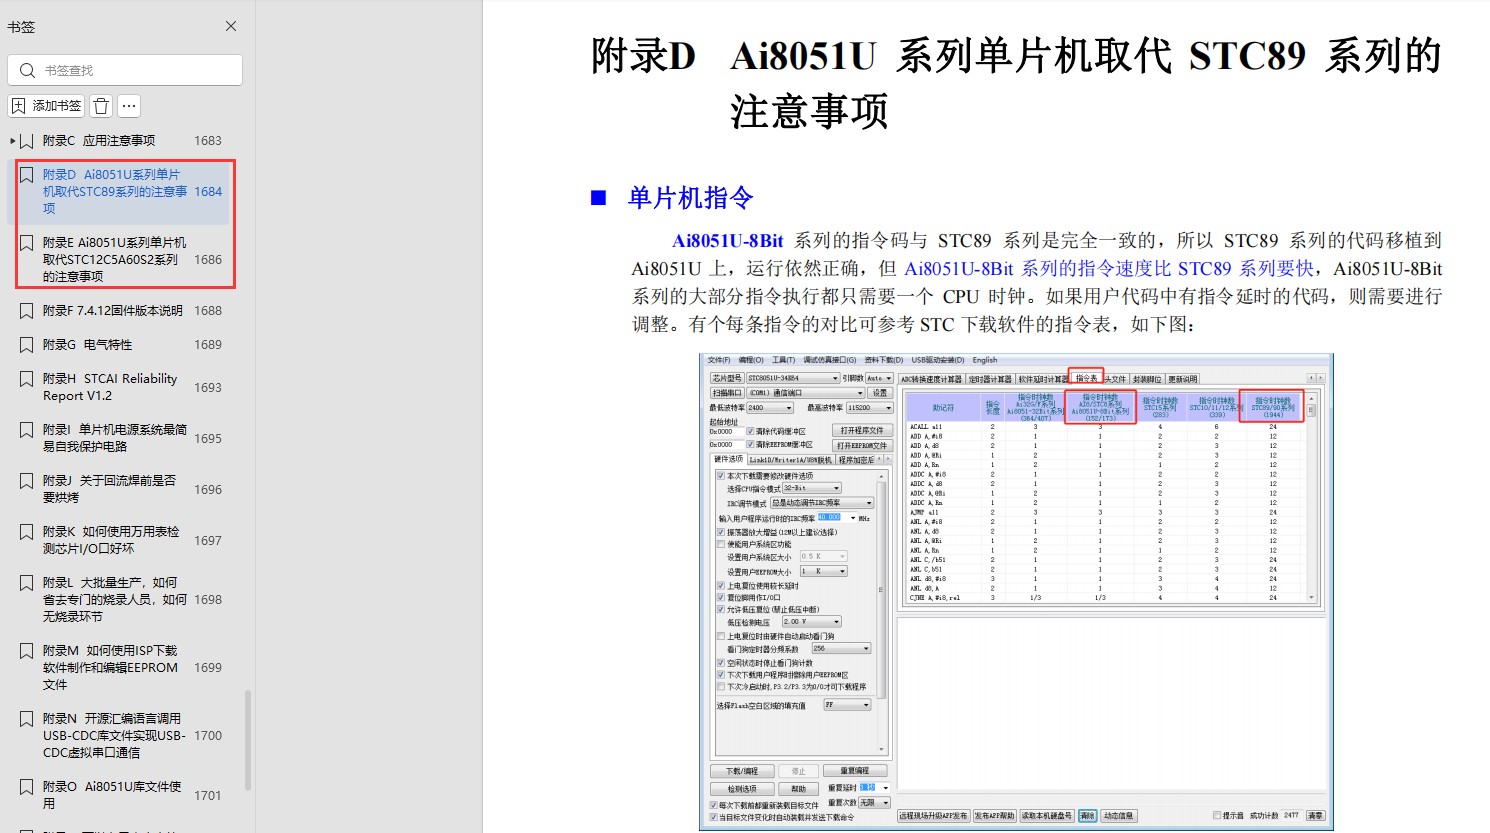The height and width of the screenshot is (833, 1490).
Task: Open 最低波特率 2400 dropdown
Action: pos(769,408)
